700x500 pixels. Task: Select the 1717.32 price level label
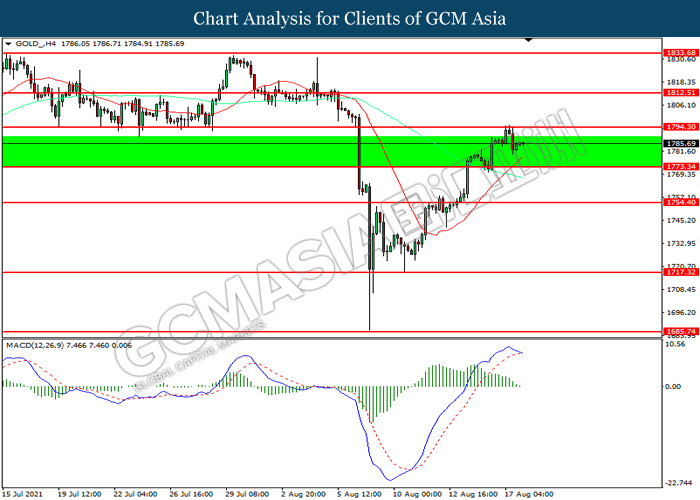tap(681, 272)
